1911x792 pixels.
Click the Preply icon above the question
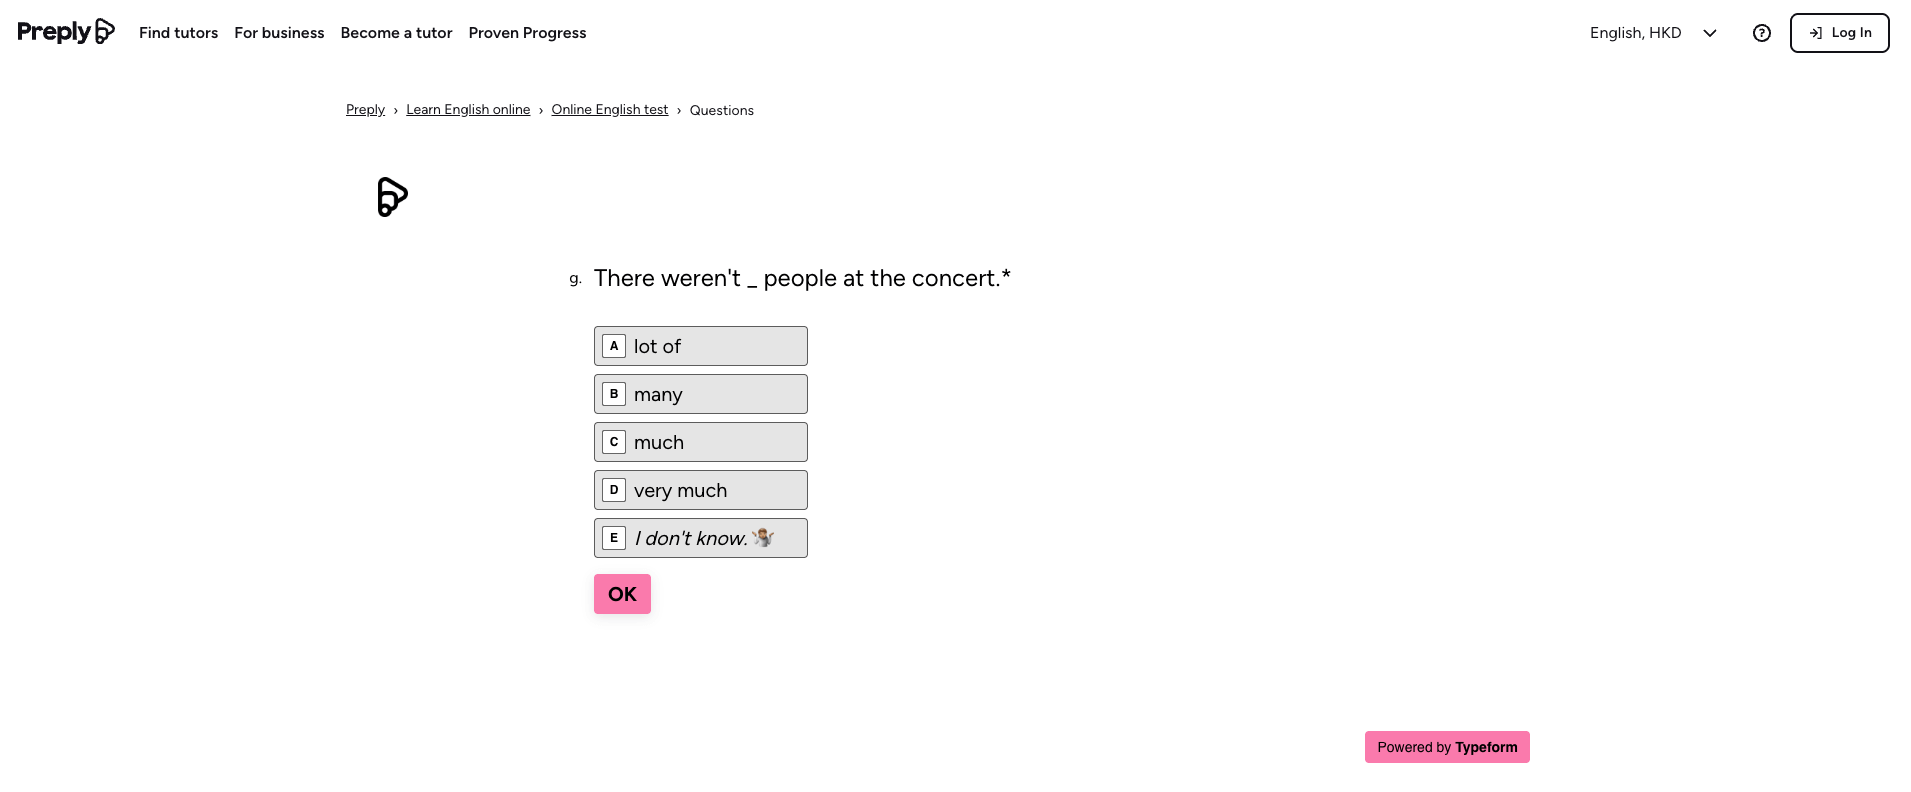tap(392, 197)
